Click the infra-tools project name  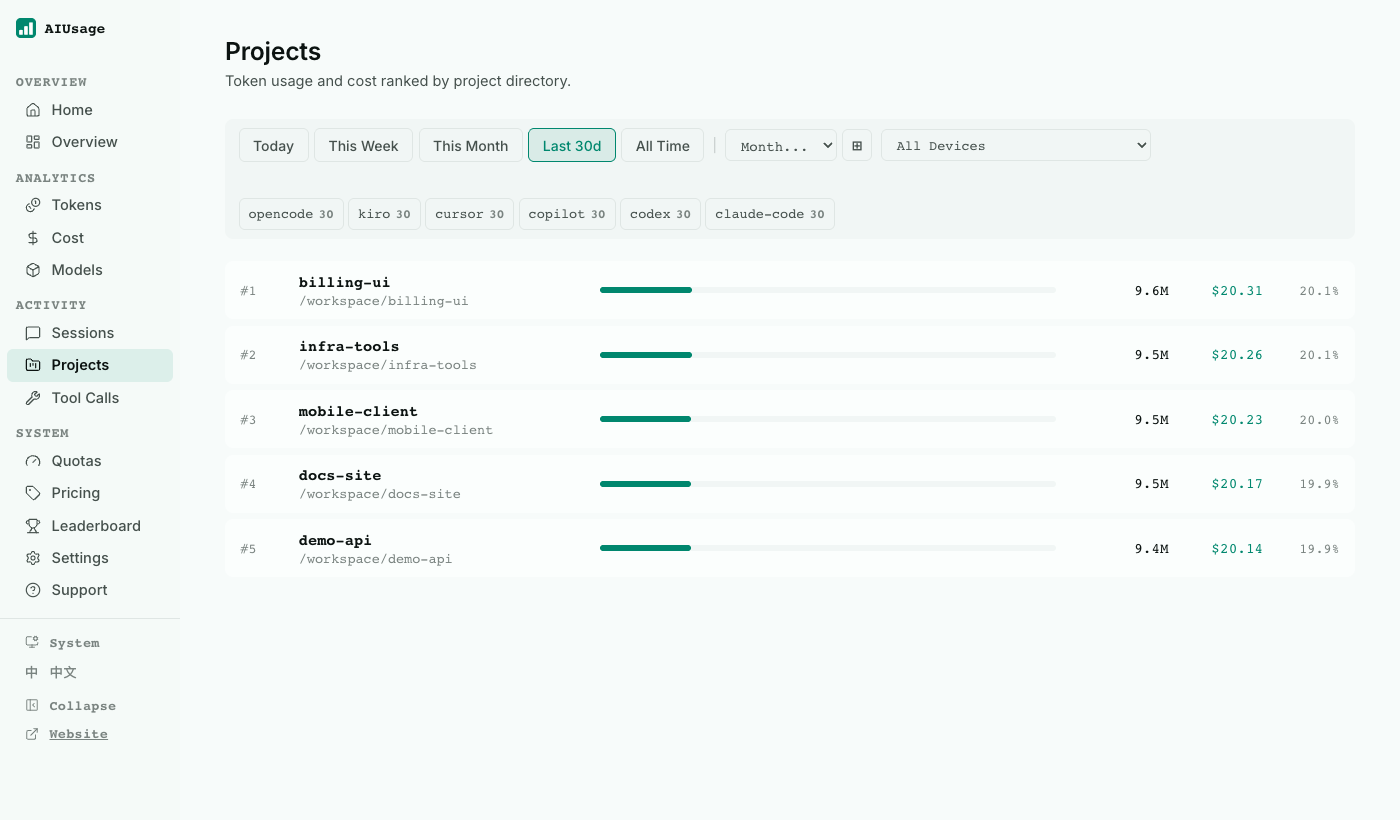click(349, 346)
